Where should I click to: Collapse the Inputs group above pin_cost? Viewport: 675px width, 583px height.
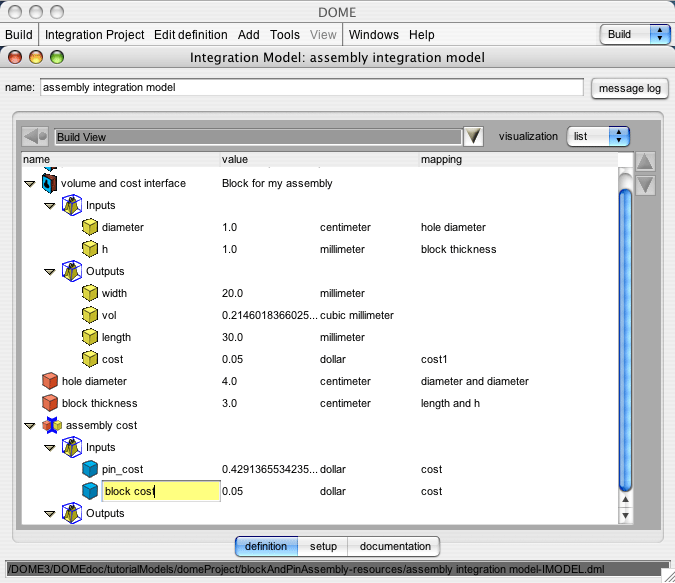(50, 448)
